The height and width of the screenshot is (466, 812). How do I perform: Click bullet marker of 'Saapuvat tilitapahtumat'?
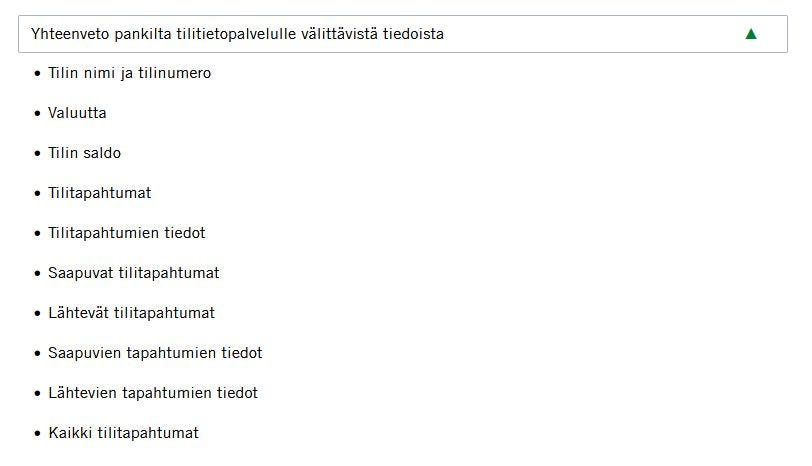coord(38,274)
